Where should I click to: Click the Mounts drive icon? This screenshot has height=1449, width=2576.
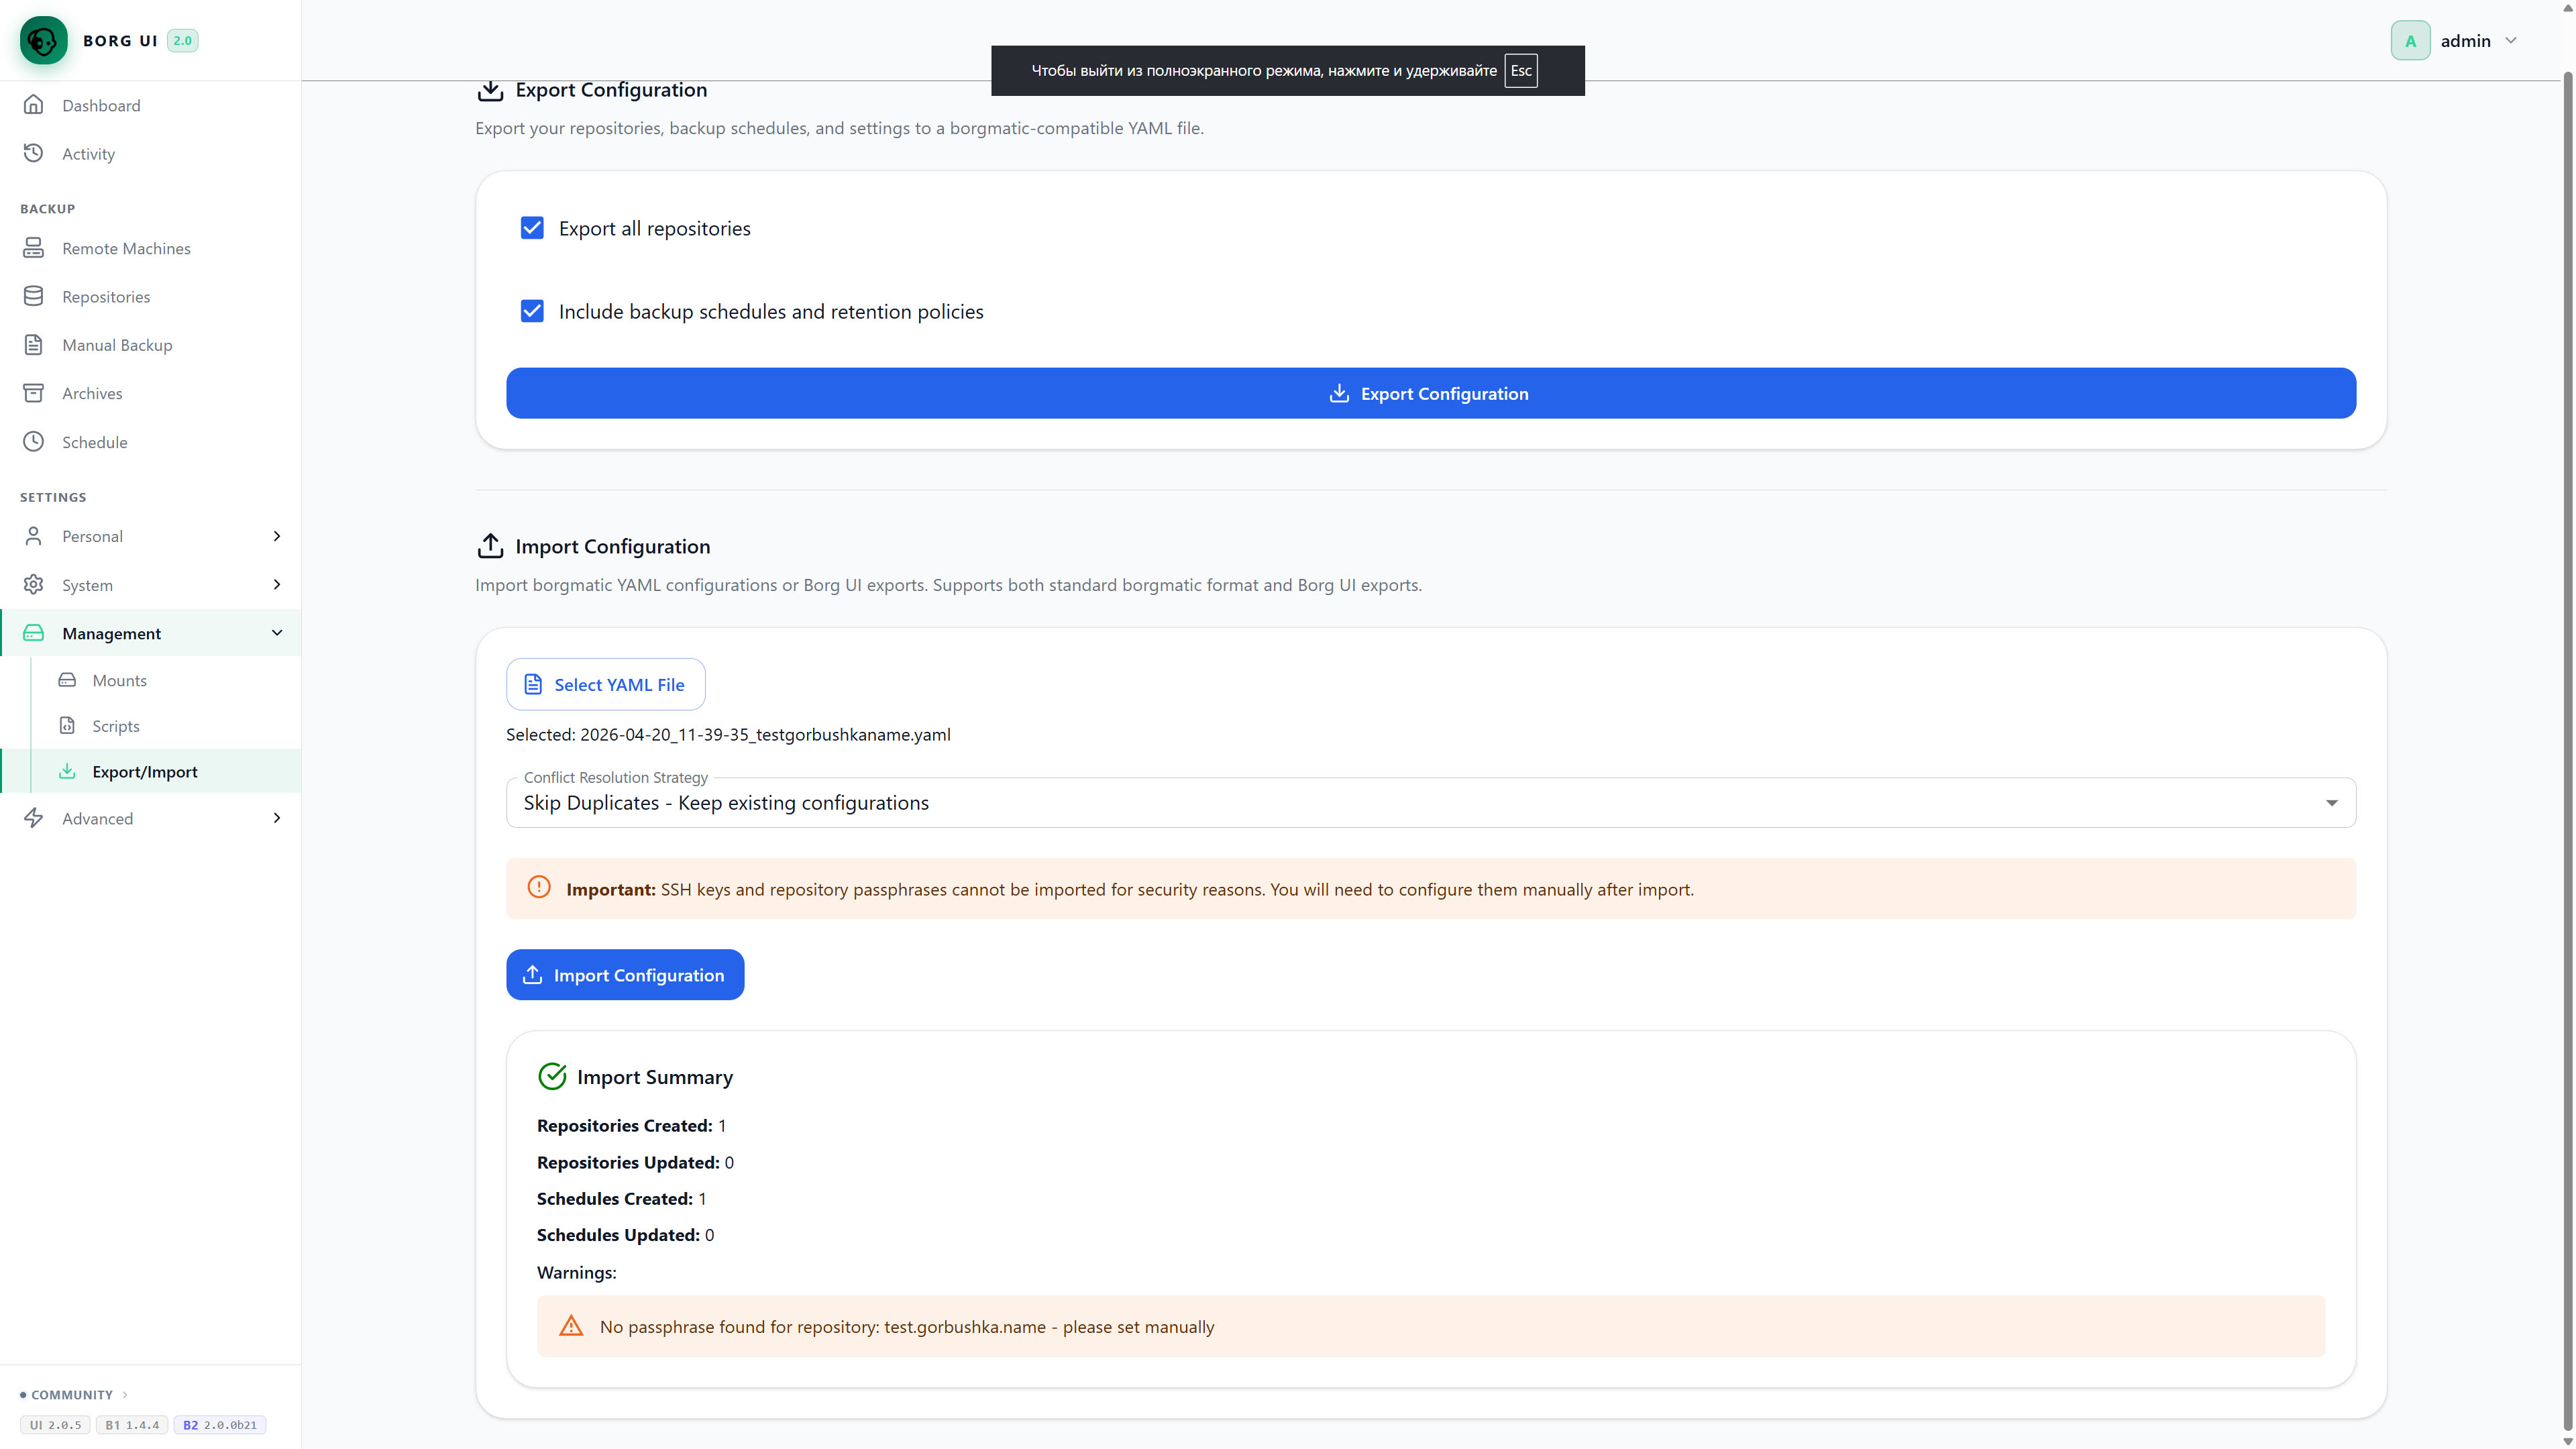point(67,680)
